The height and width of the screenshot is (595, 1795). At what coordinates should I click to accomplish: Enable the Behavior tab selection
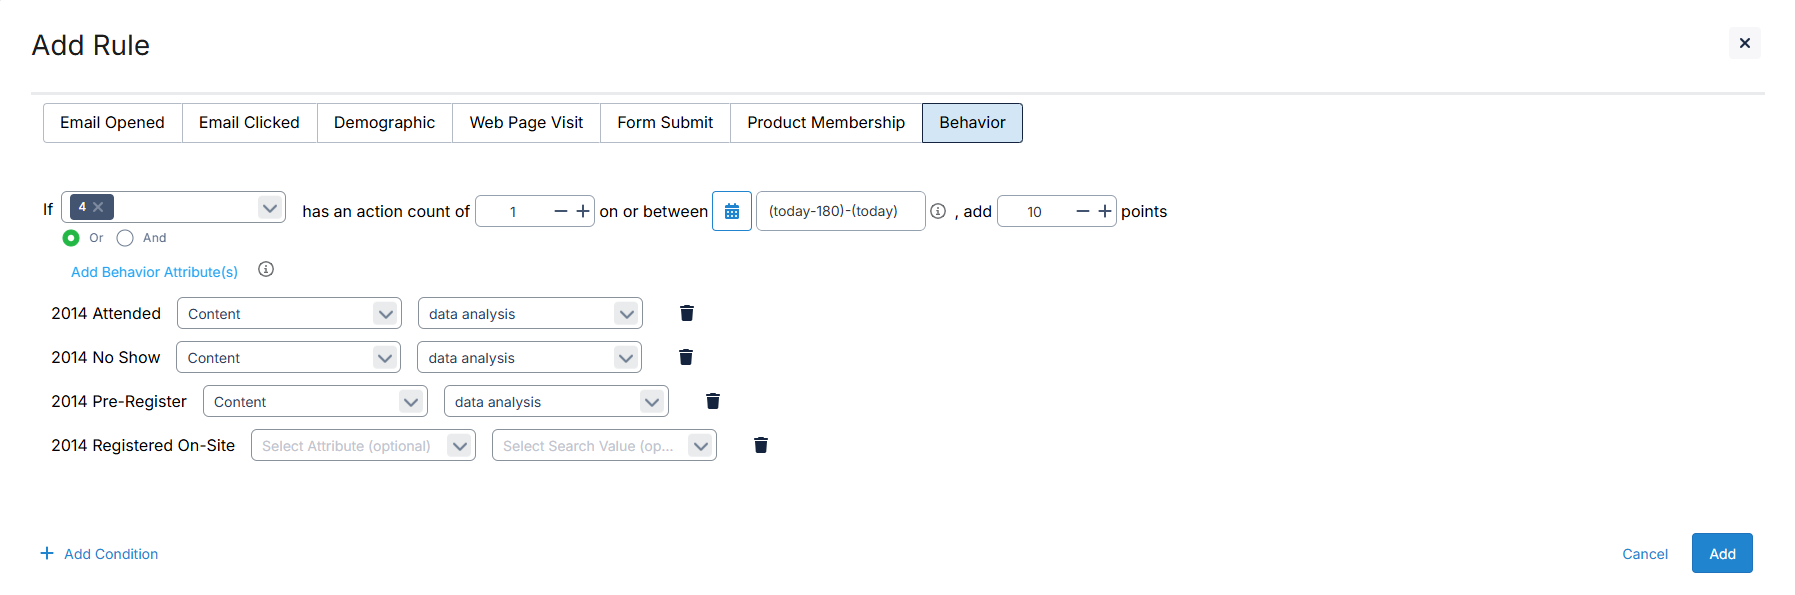pos(971,122)
